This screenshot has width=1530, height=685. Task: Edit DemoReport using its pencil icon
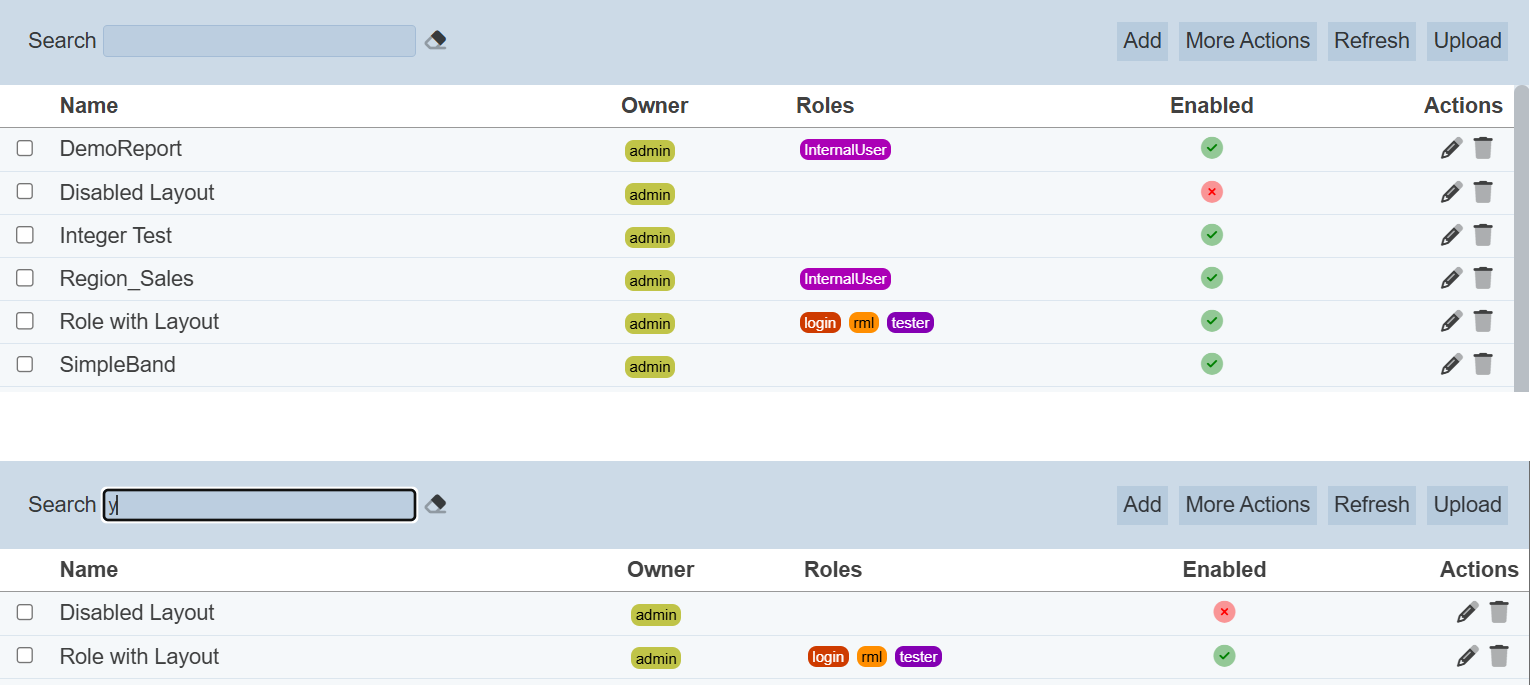click(1451, 149)
